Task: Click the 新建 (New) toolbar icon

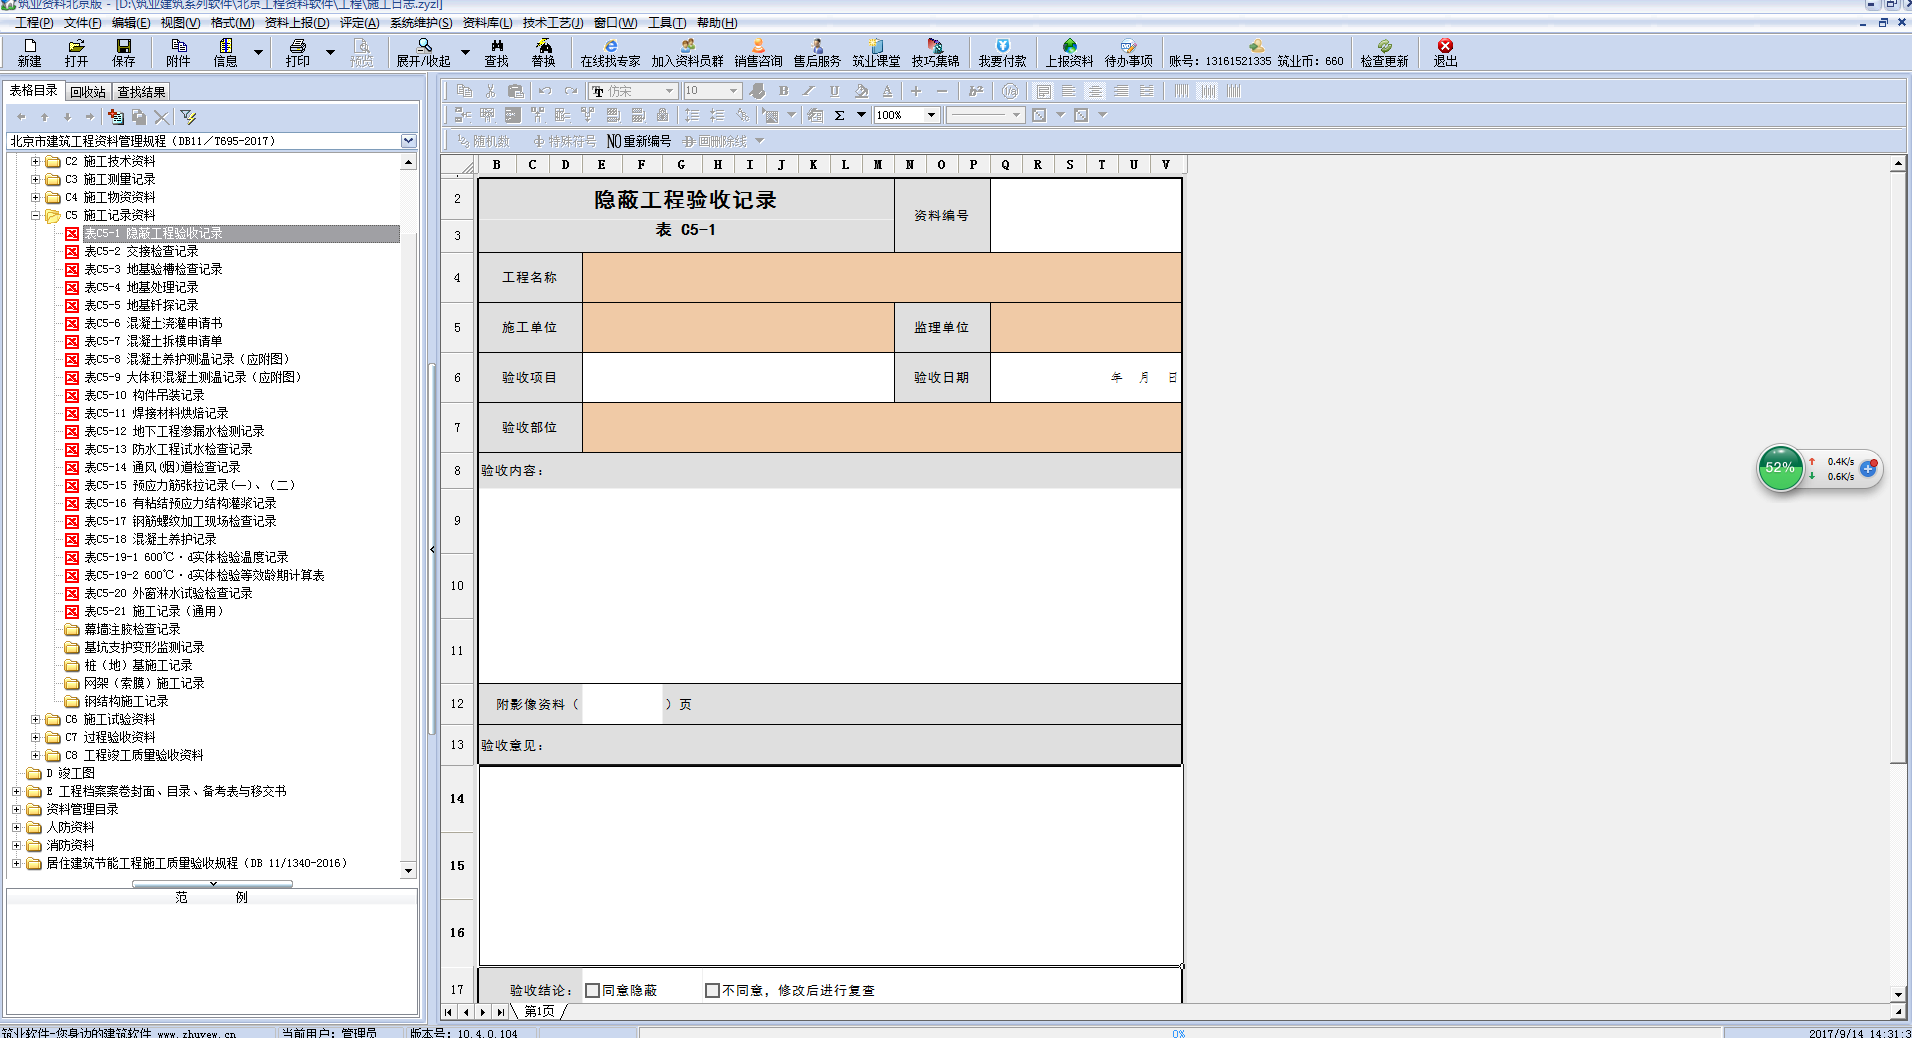Action: tap(30, 52)
